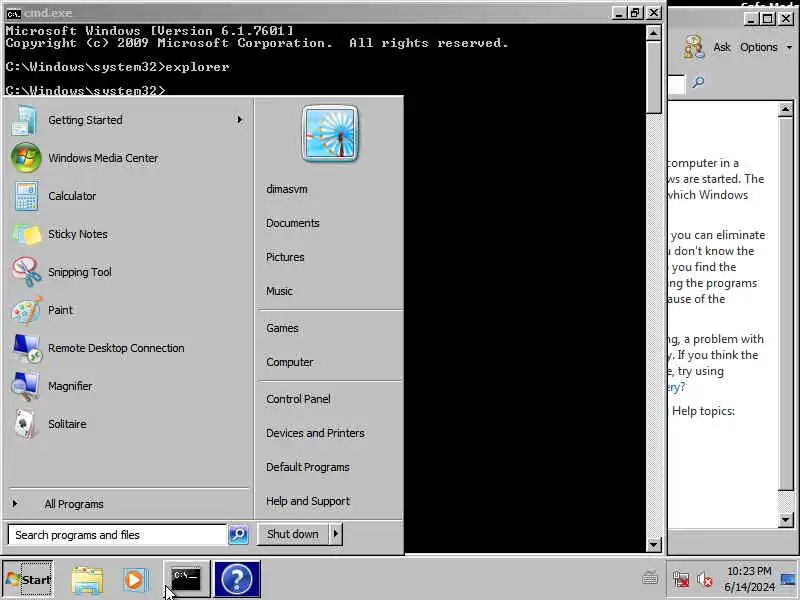
Task: Click the Help window search field
Action: pos(677,84)
